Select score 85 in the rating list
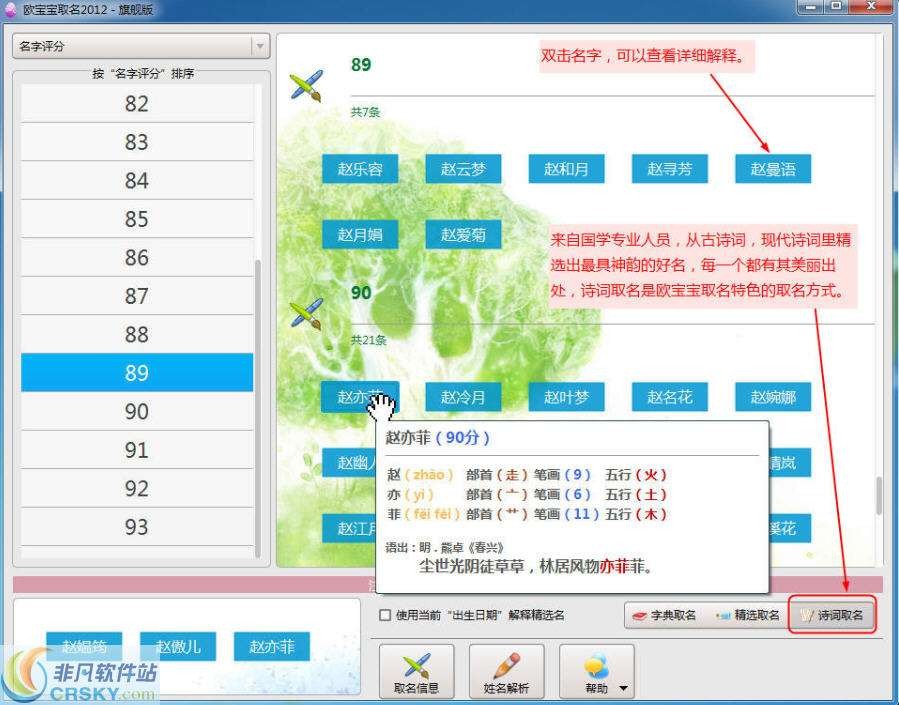 click(x=137, y=218)
